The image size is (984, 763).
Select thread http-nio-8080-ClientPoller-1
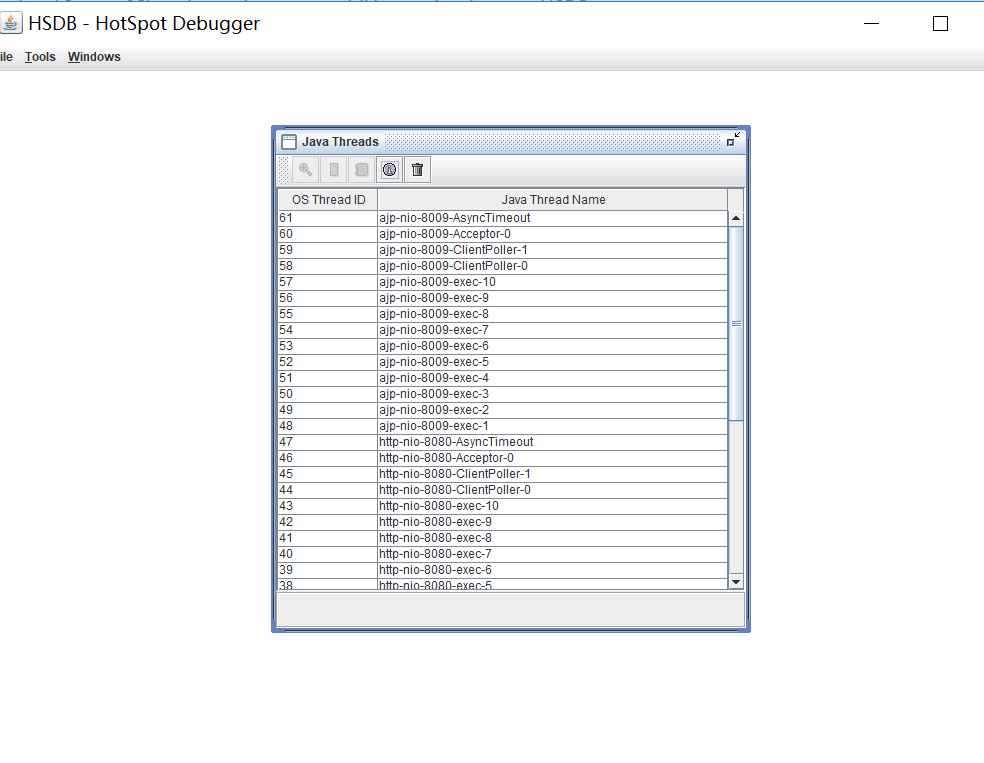(x=553, y=474)
